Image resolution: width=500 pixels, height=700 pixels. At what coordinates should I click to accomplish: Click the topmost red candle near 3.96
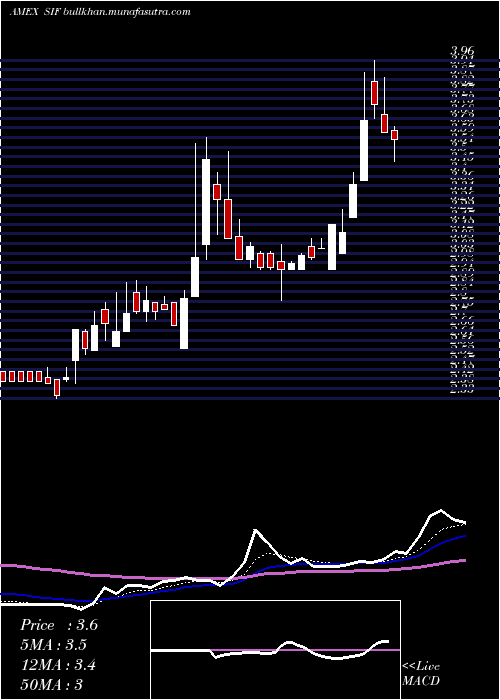coord(375,93)
